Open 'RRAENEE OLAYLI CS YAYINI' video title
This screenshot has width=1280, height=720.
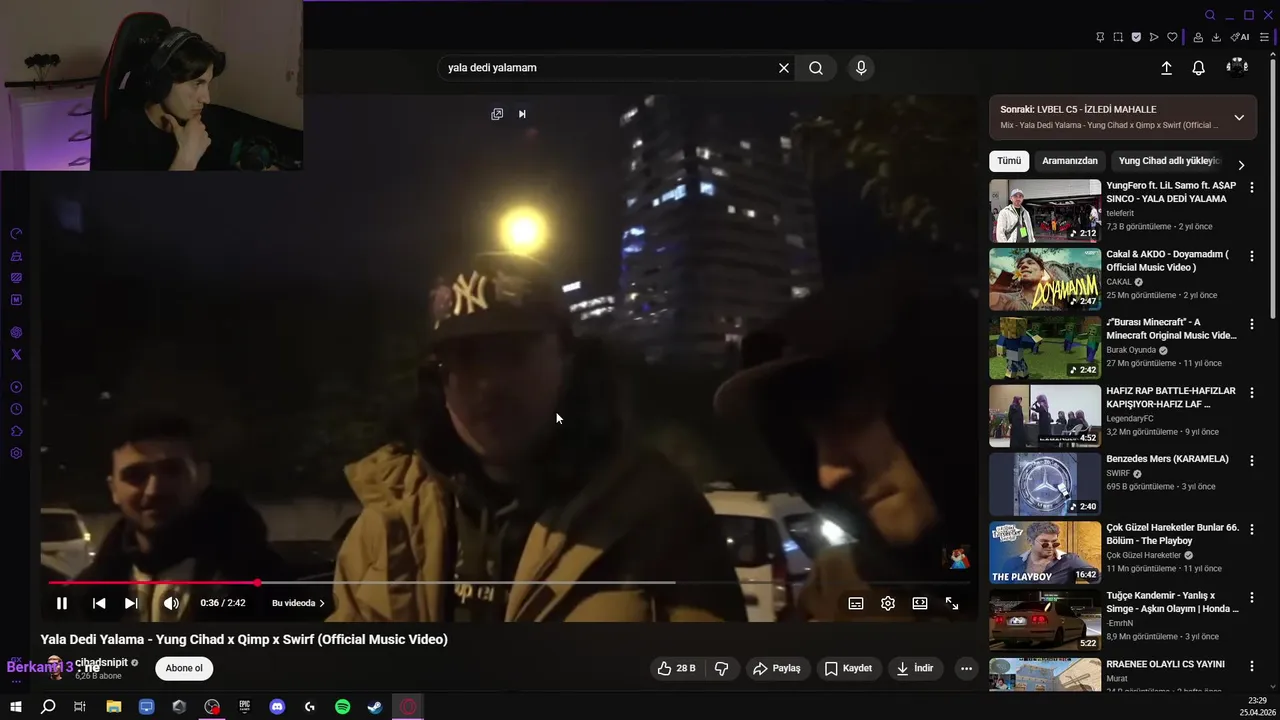click(1165, 664)
